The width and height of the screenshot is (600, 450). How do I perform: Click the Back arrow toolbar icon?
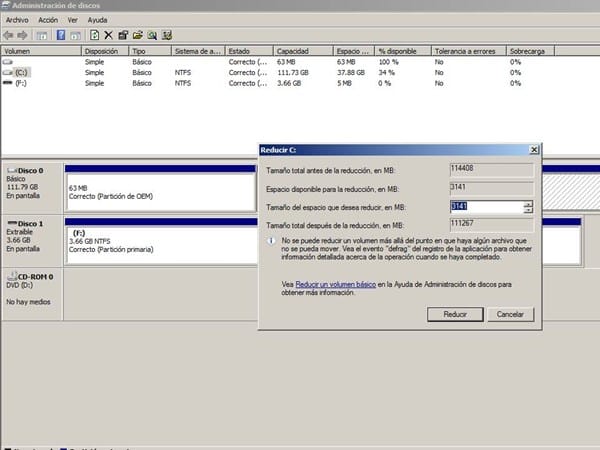tap(9, 35)
